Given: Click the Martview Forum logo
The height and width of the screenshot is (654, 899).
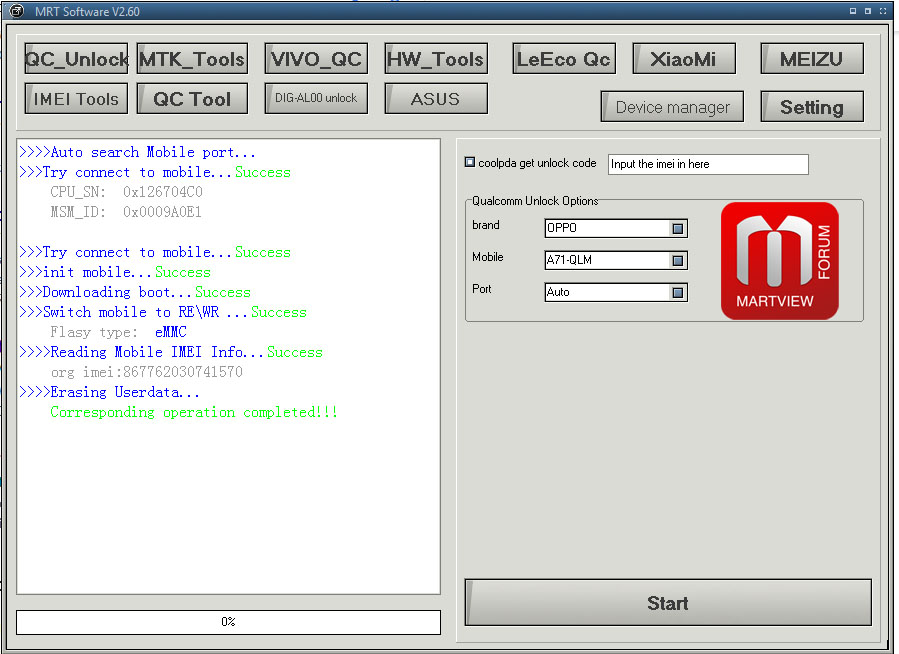Looking at the screenshot, I should pos(779,261).
